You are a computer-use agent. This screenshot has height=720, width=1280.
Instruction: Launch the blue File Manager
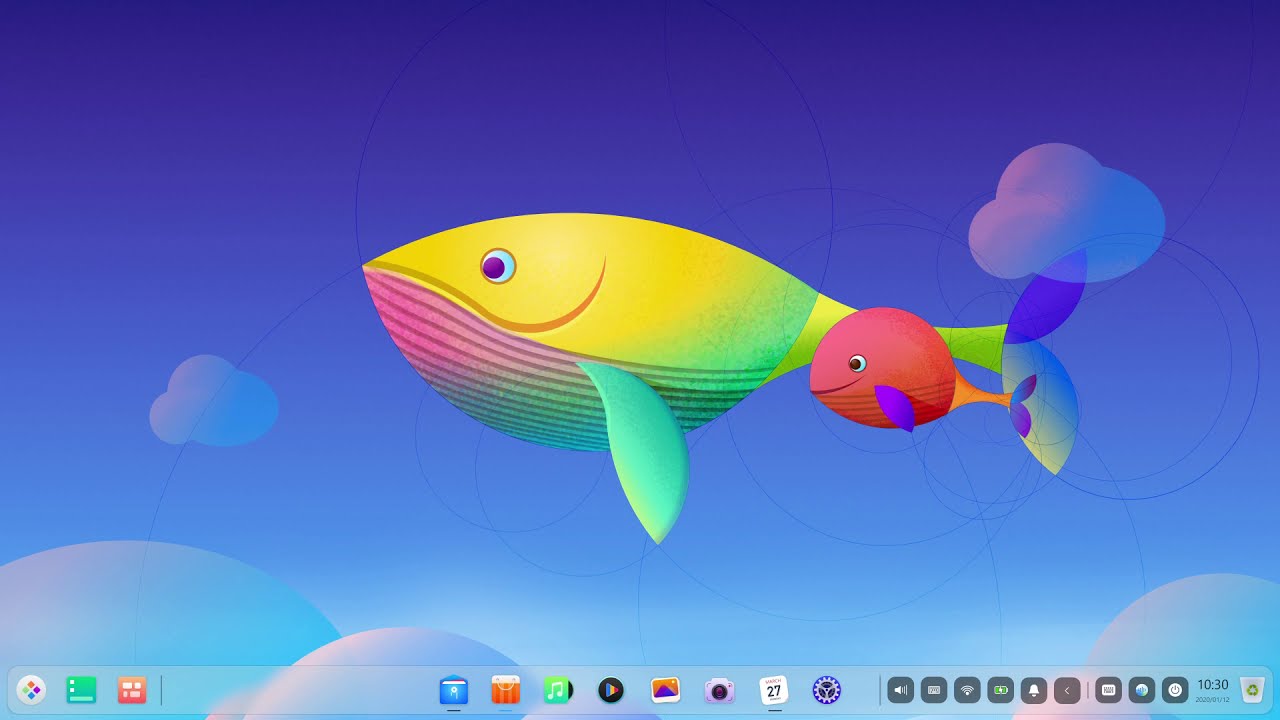click(x=454, y=690)
